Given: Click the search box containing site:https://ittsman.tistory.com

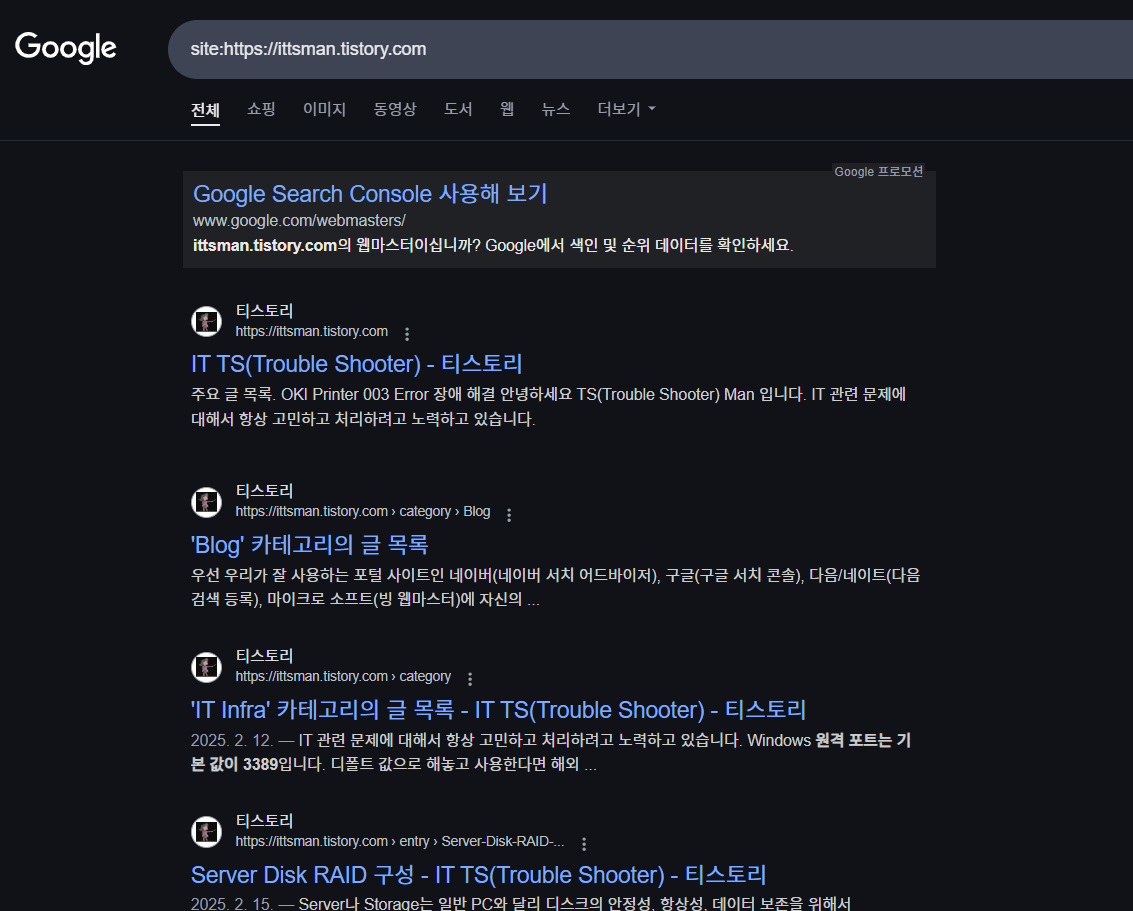Looking at the screenshot, I should (650, 49).
